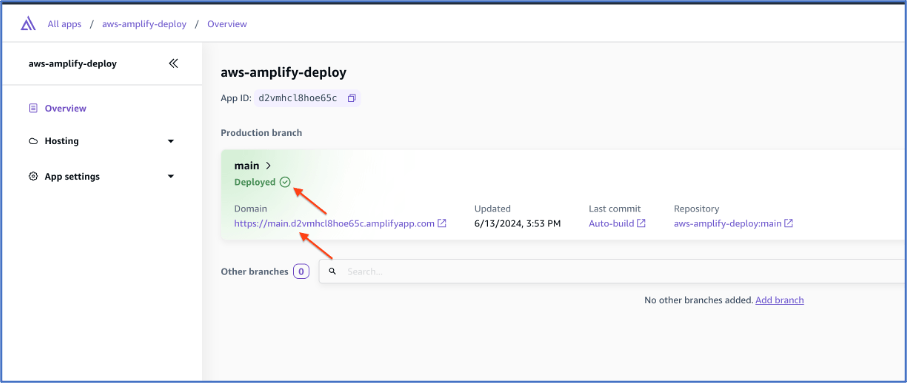Expand the App settings dropdown arrow
Image resolution: width=908 pixels, height=384 pixels.
171,177
